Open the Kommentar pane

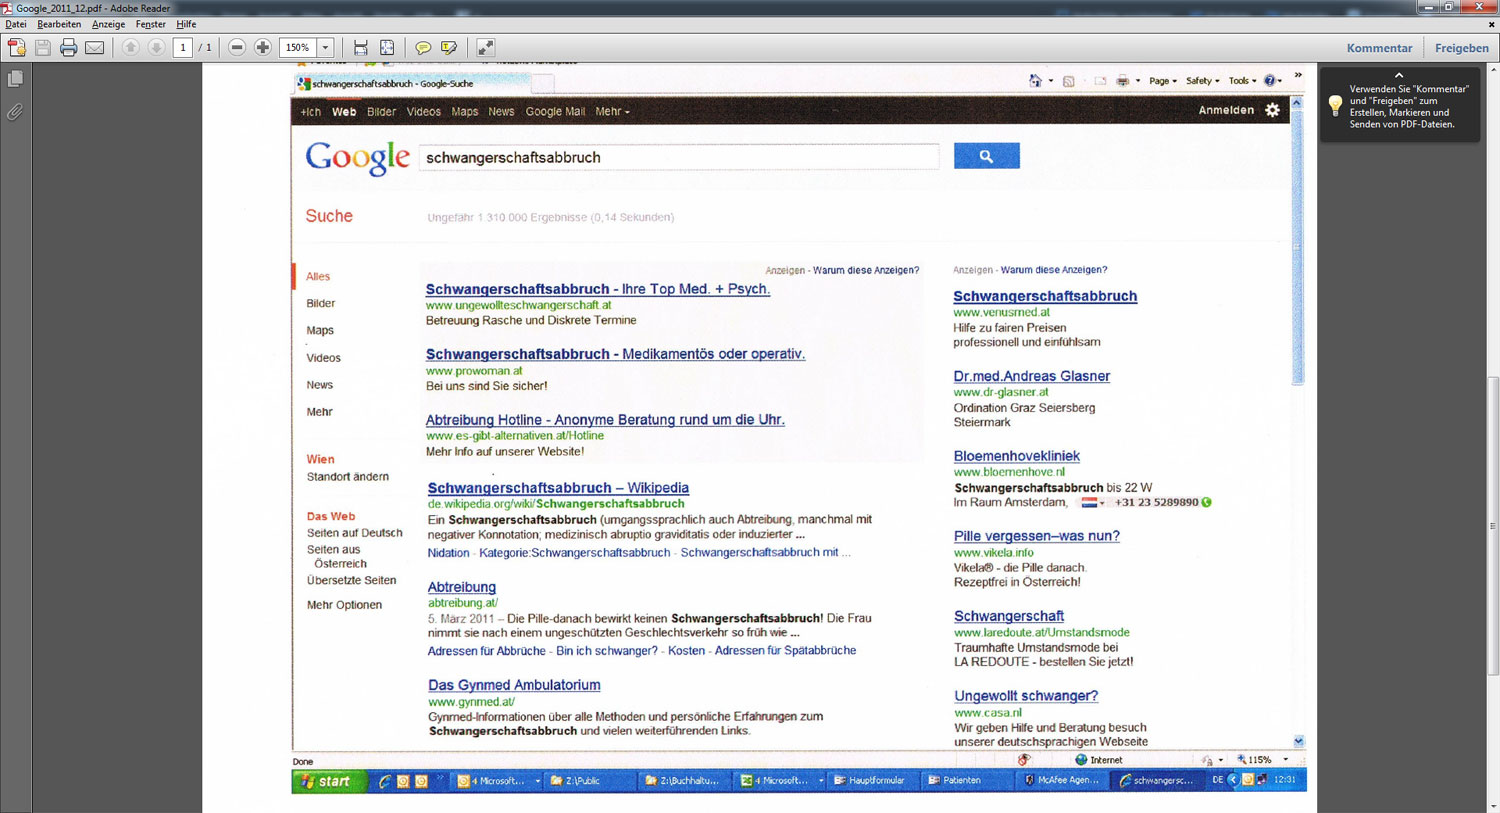(1379, 48)
